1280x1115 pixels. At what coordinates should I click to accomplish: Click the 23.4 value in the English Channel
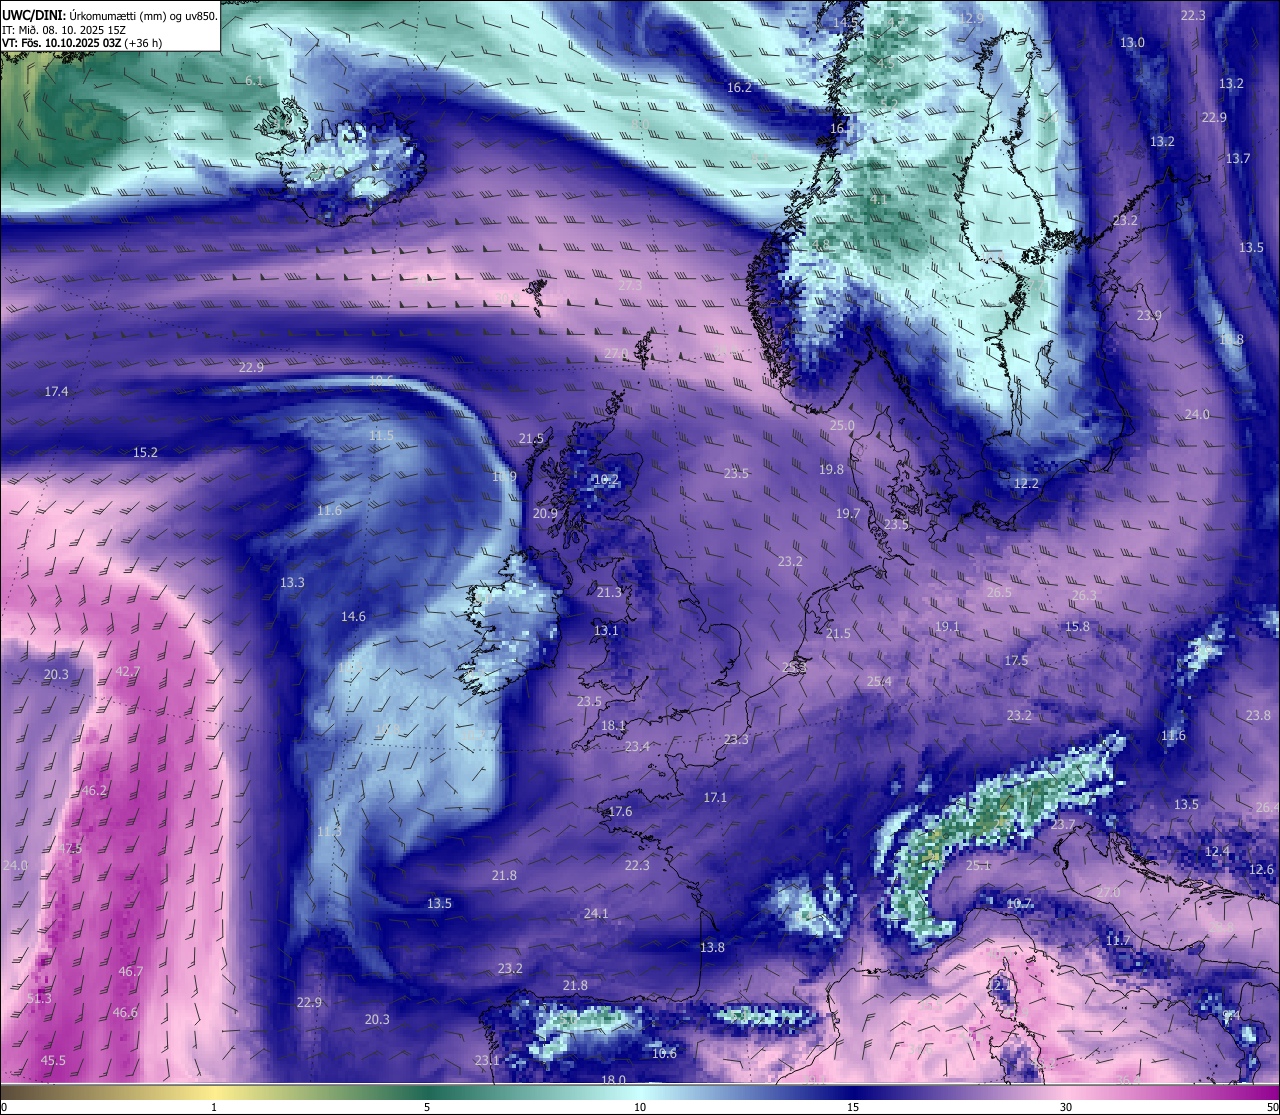[637, 746]
